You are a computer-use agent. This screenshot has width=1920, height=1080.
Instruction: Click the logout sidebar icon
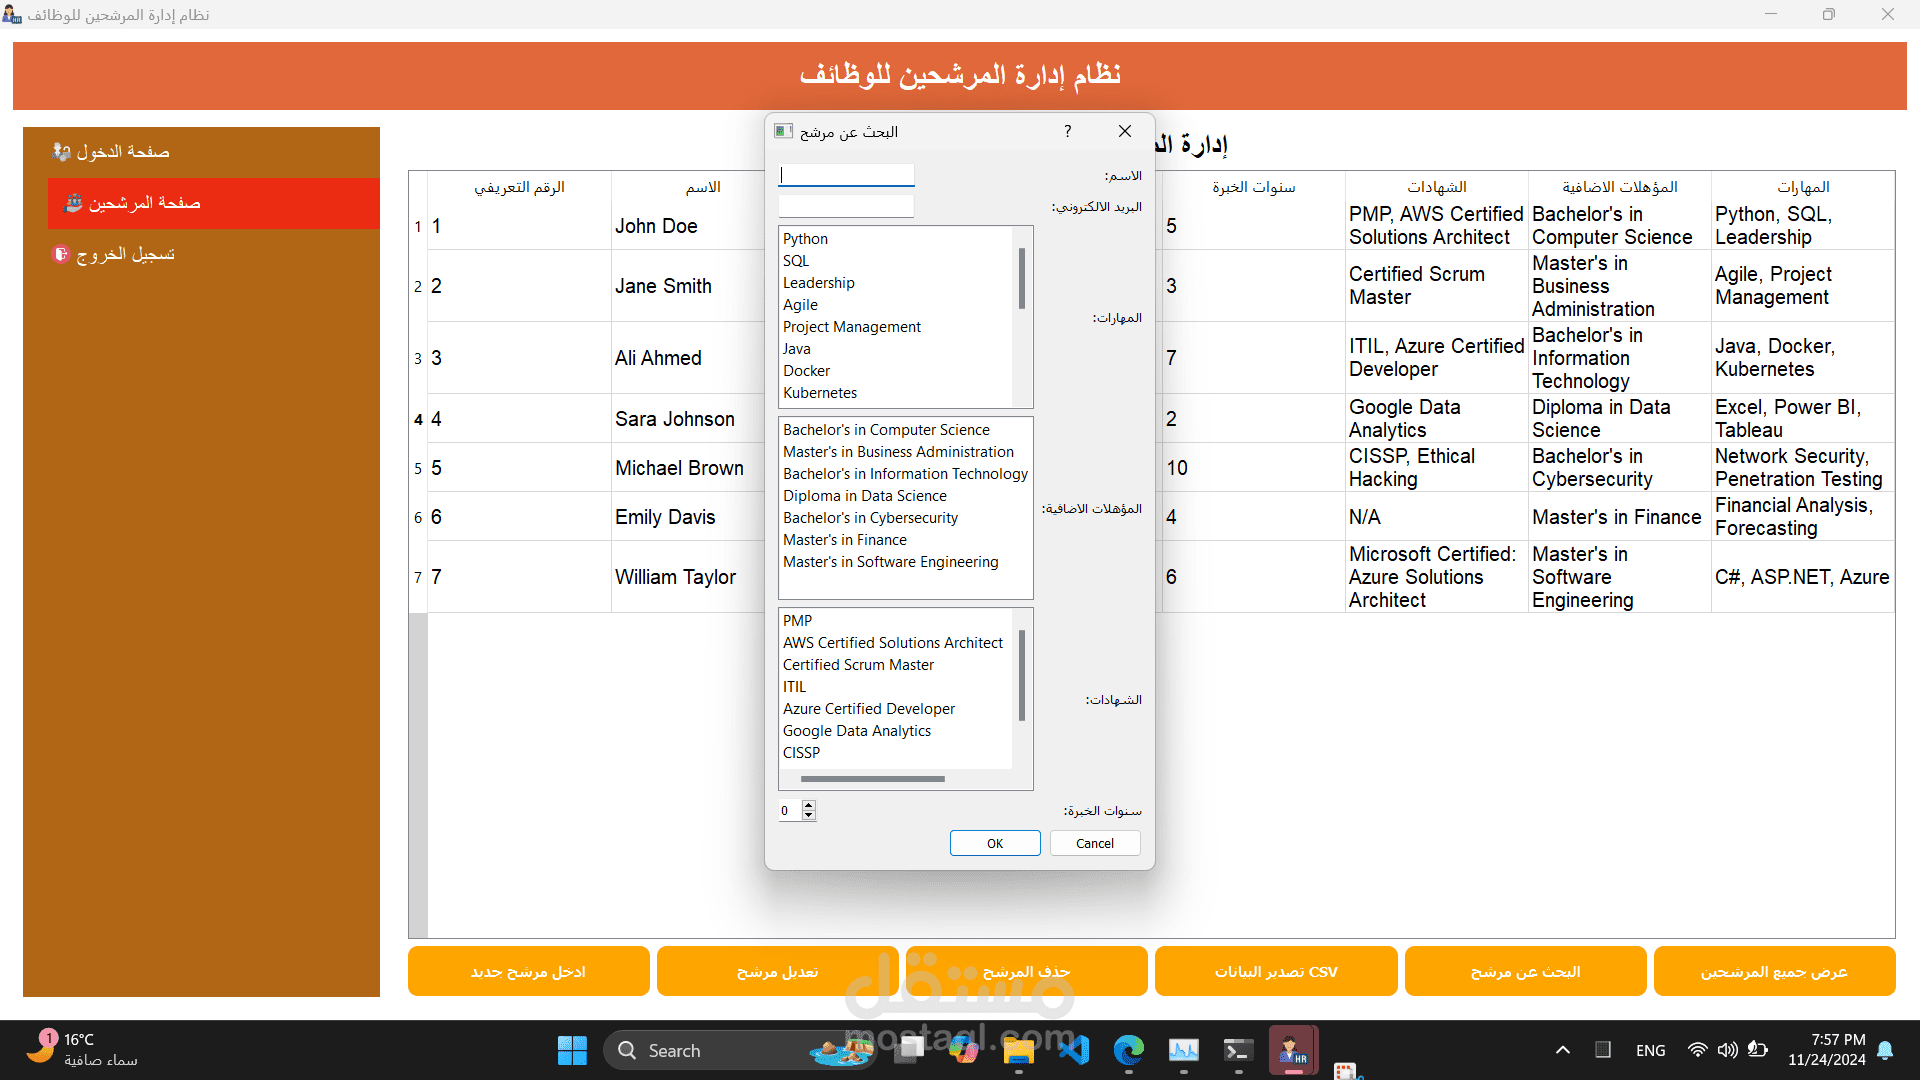[x=60, y=254]
